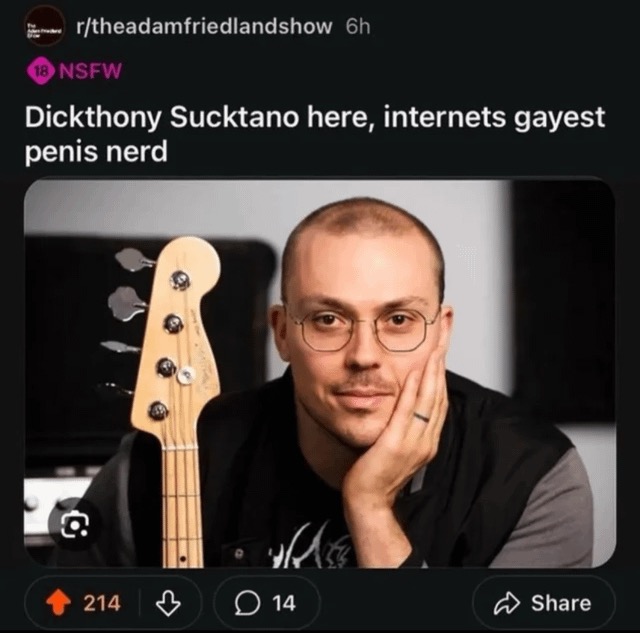Open the Dickthony Sucktano post title
640x633 pixels.
click(x=315, y=134)
